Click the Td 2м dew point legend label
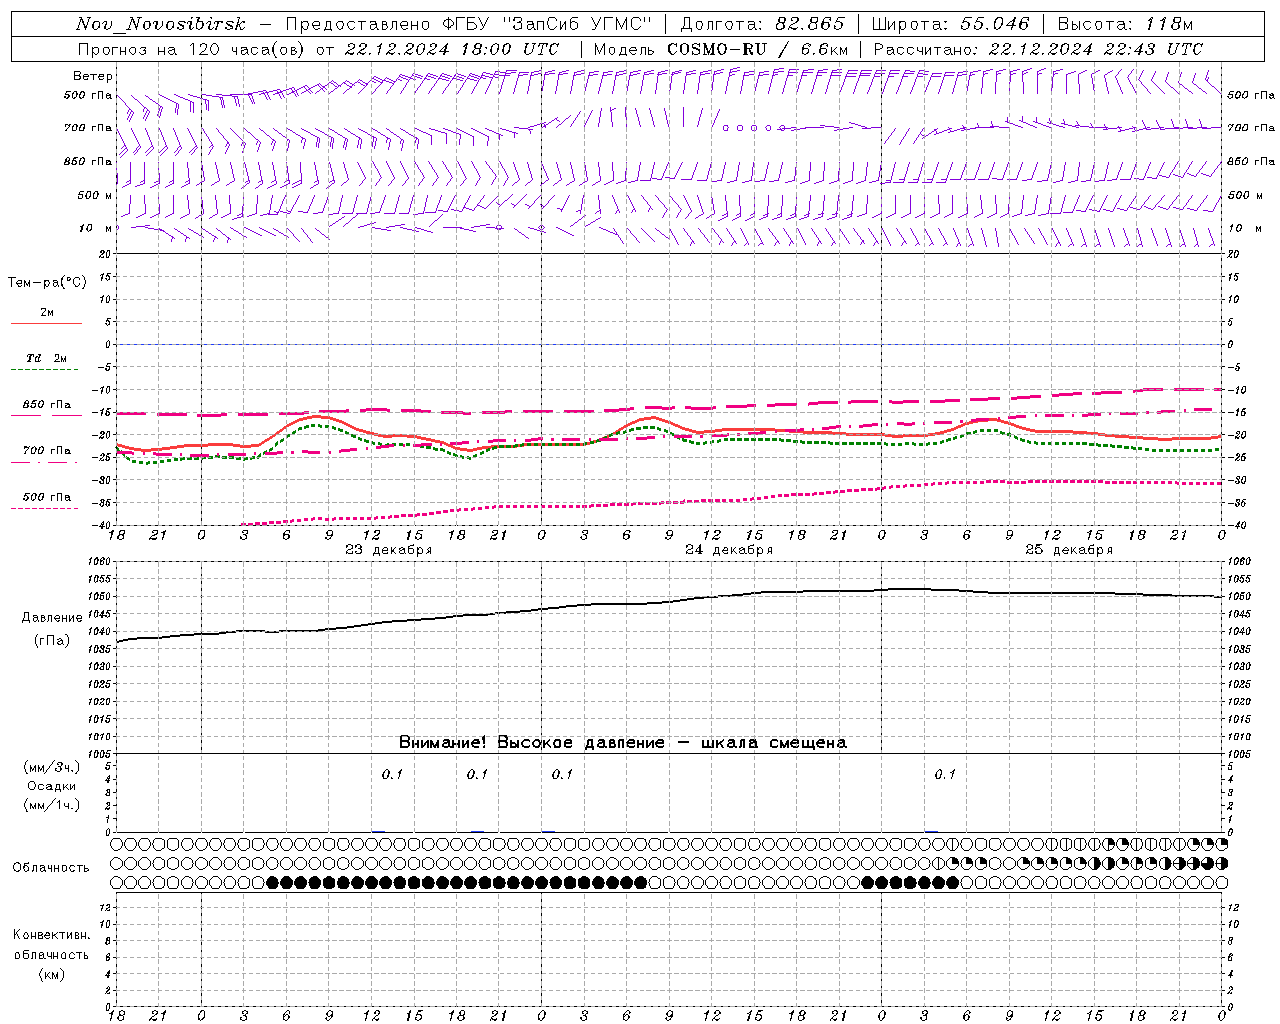Viewport: 1280px width, 1024px height. tap(47, 358)
